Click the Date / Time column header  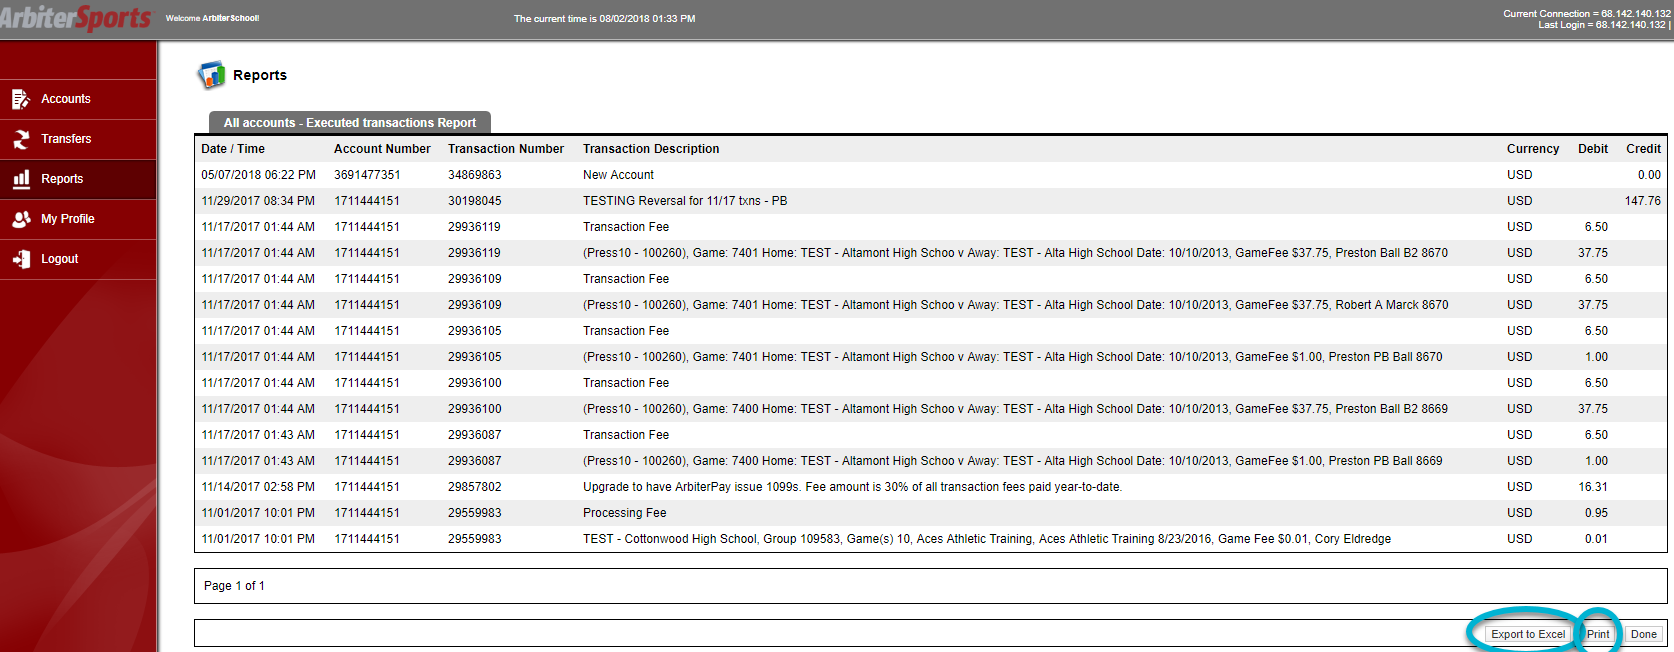(x=233, y=149)
